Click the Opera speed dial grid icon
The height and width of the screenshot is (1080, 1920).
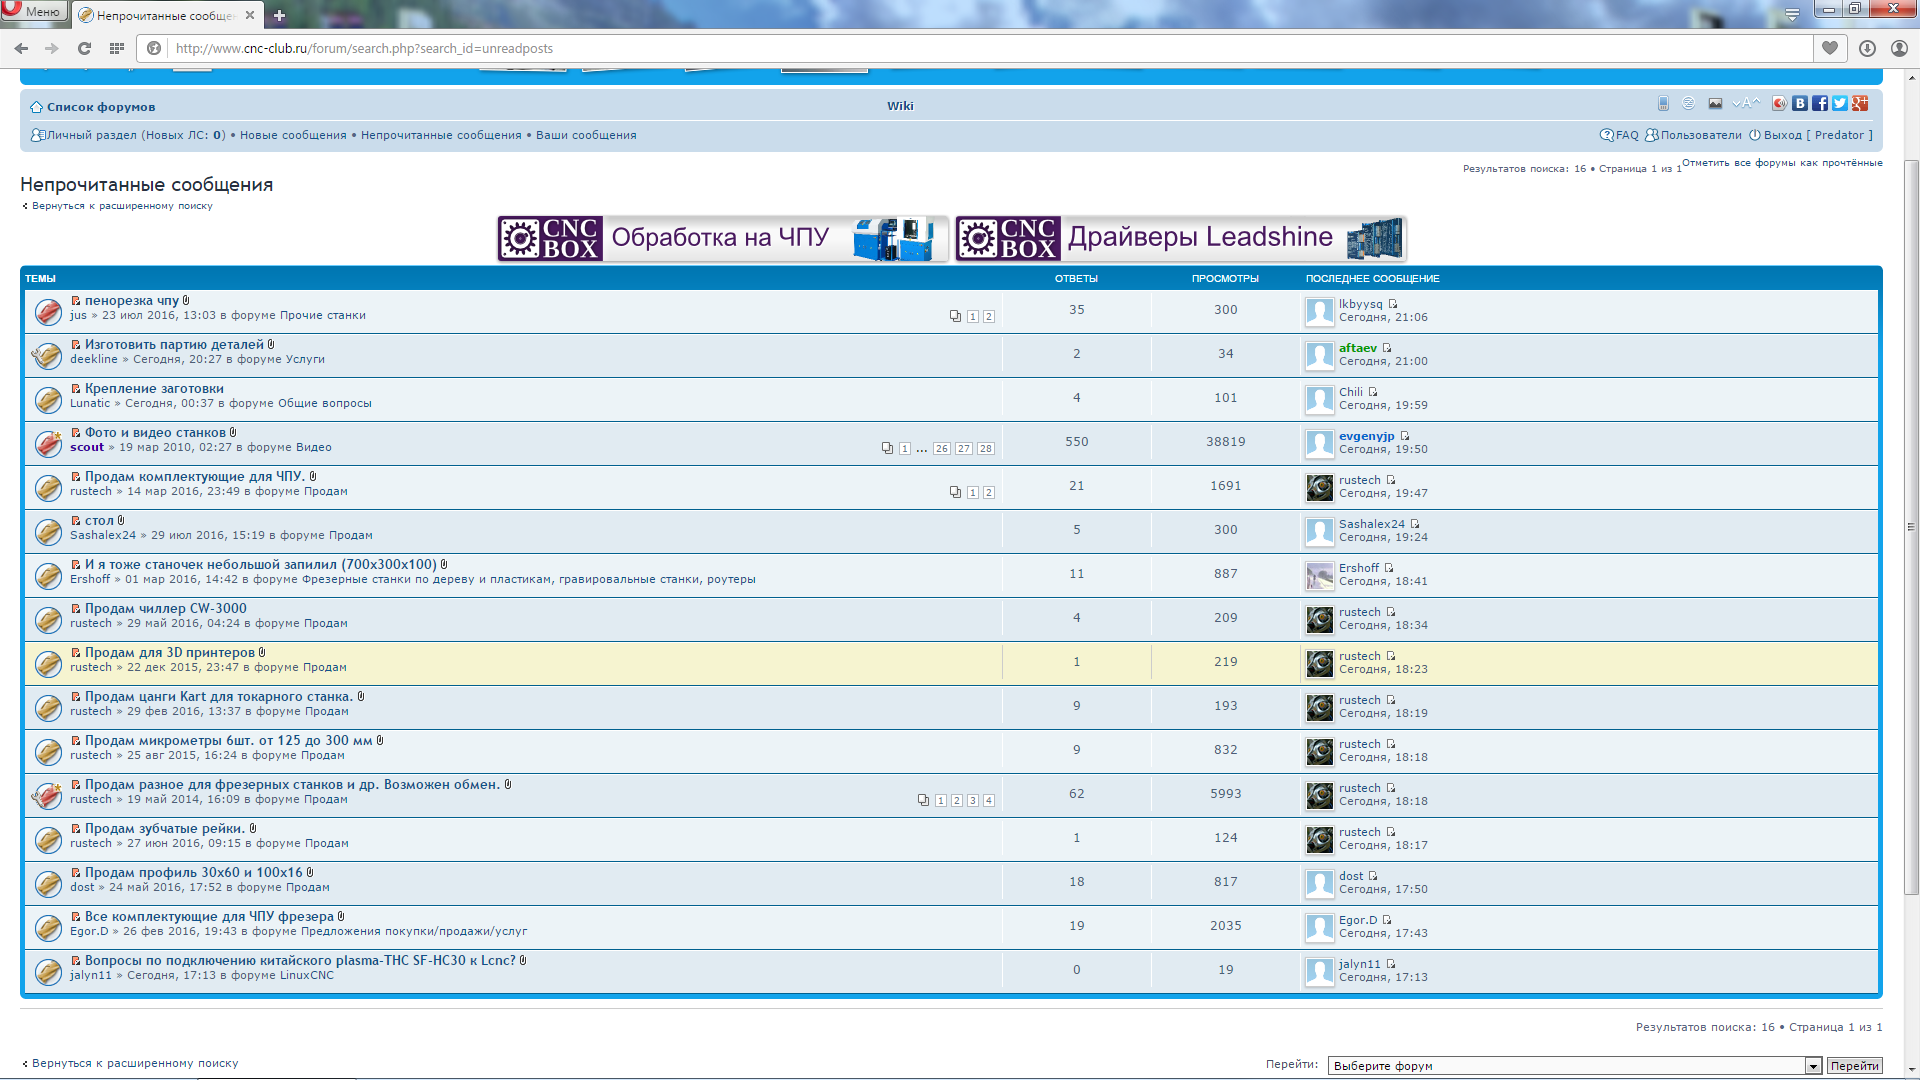(x=117, y=48)
